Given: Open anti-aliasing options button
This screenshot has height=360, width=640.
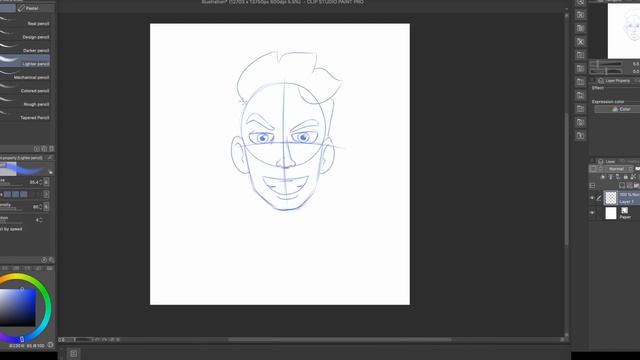Looking at the screenshot, I should [47, 194].
